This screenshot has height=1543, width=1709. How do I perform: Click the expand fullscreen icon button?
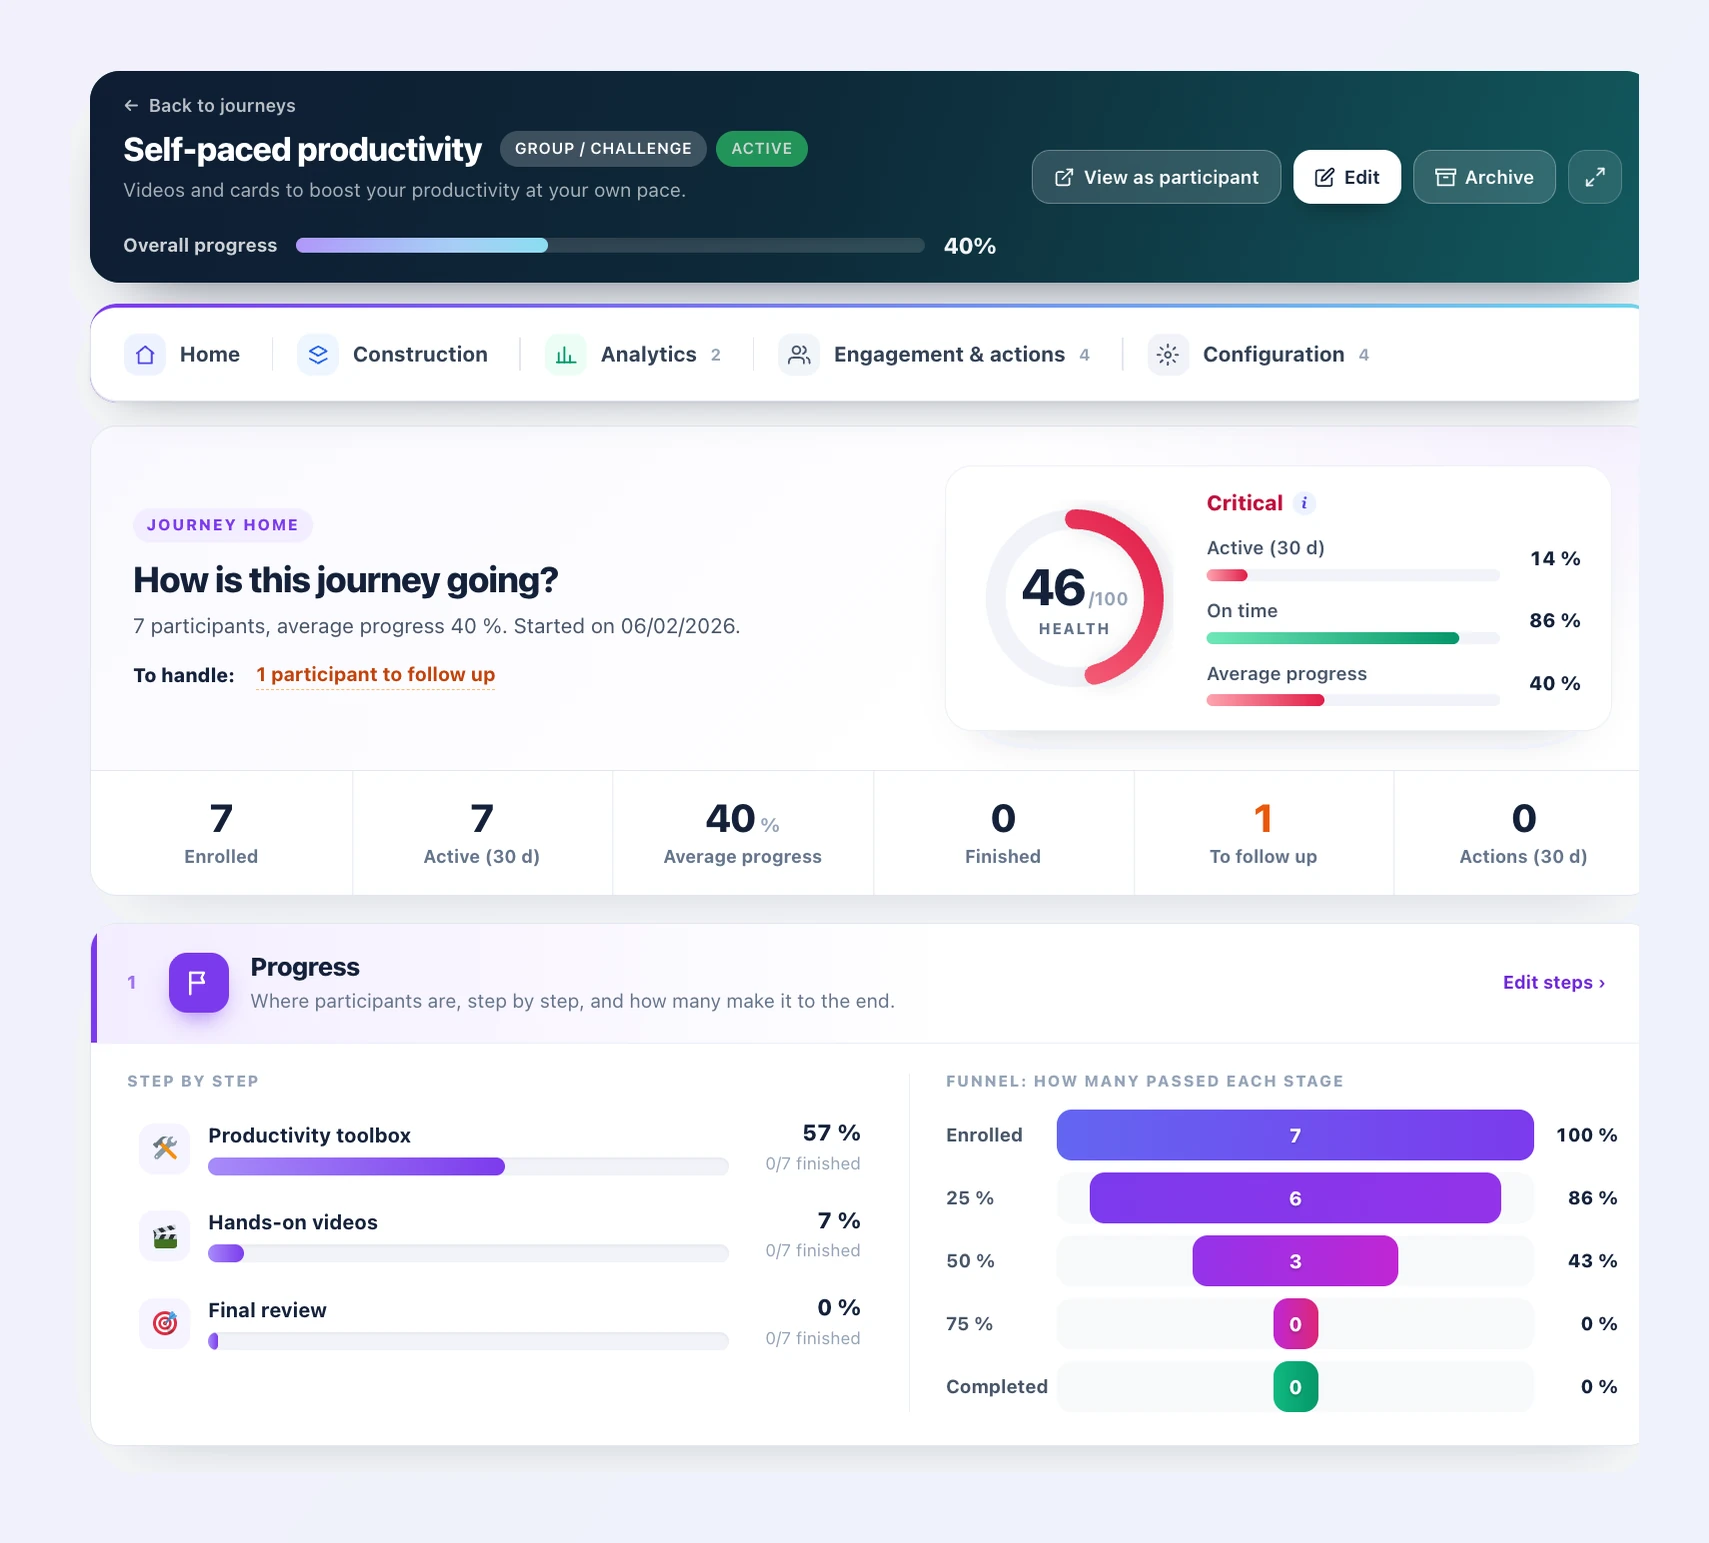tap(1595, 177)
